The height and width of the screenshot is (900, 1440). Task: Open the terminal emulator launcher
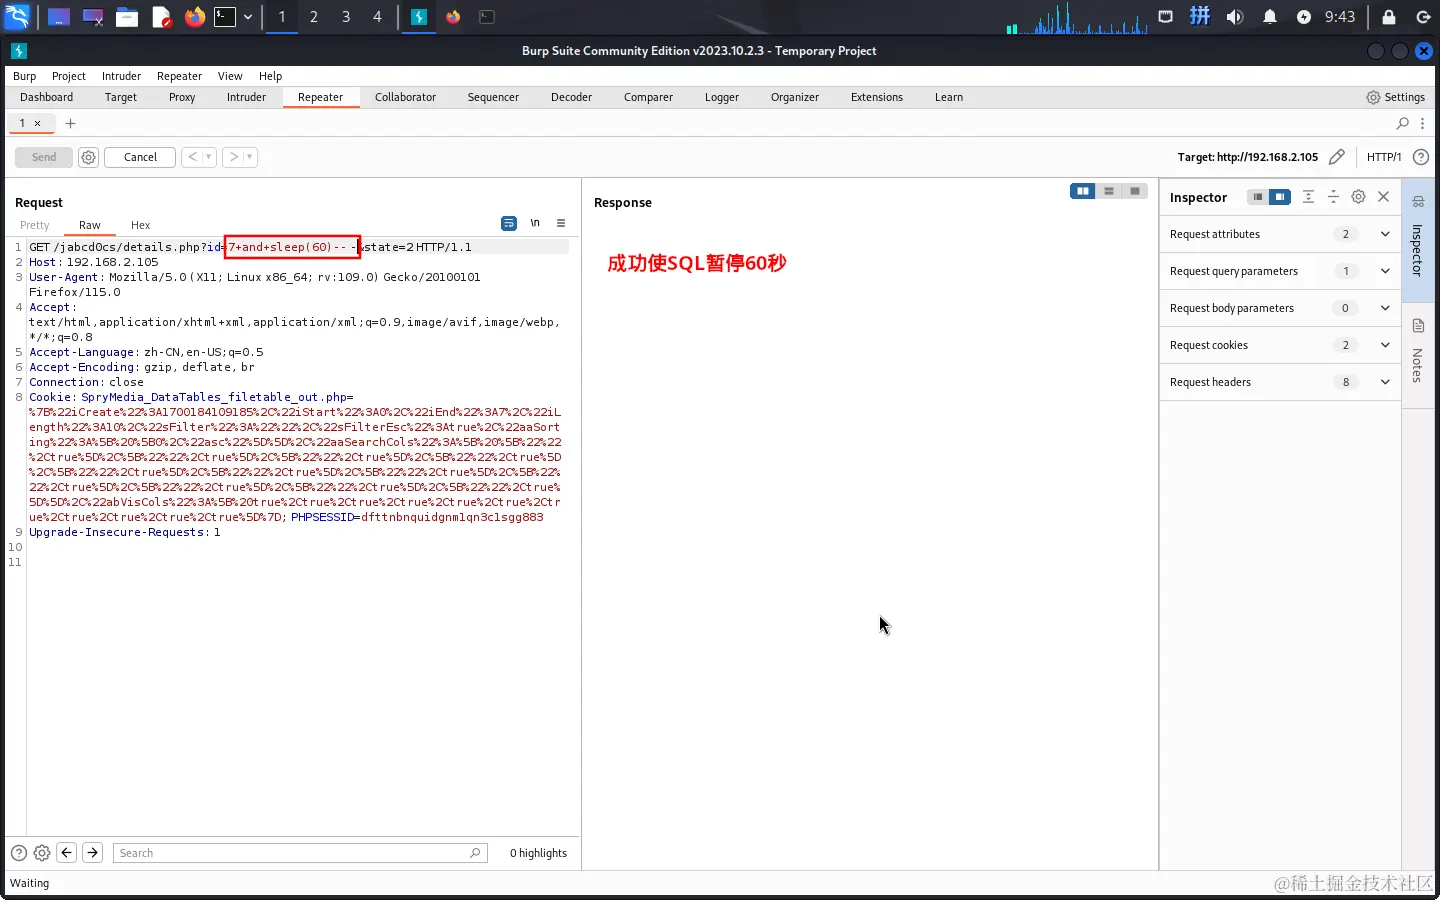pos(225,17)
